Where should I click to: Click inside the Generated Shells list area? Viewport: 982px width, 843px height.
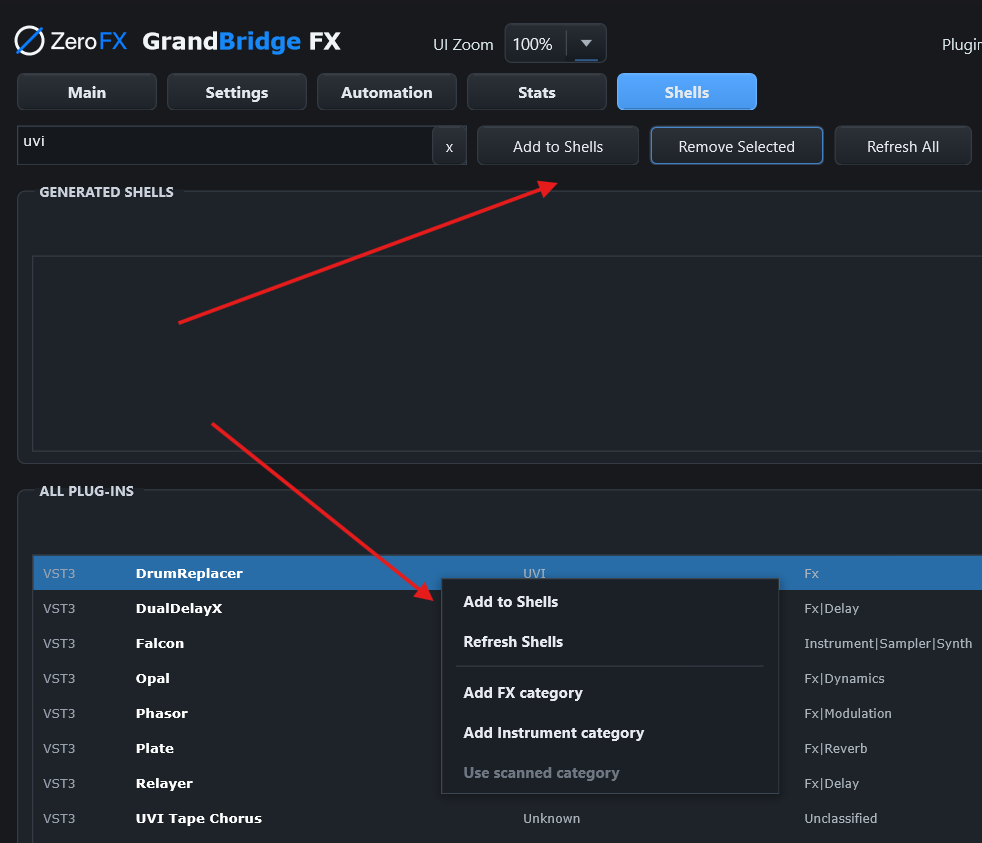(507, 353)
